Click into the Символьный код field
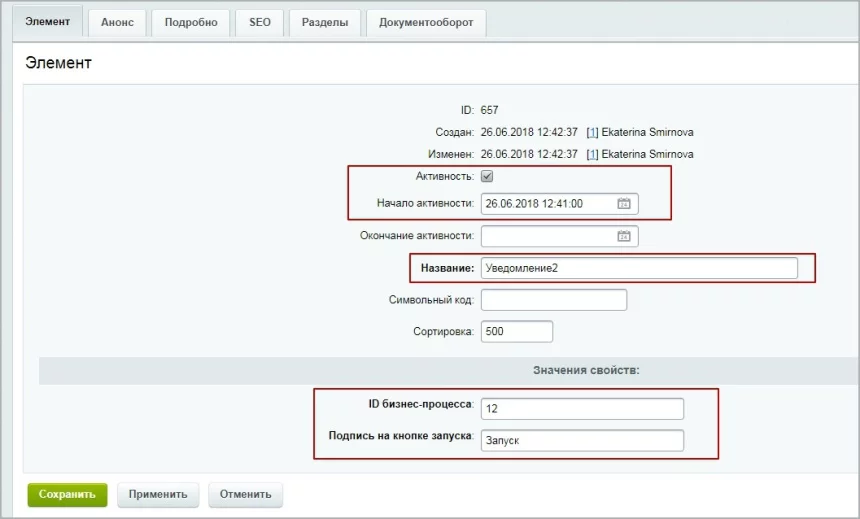Screen dimensions: 860x519 pyautogui.click(x=553, y=300)
